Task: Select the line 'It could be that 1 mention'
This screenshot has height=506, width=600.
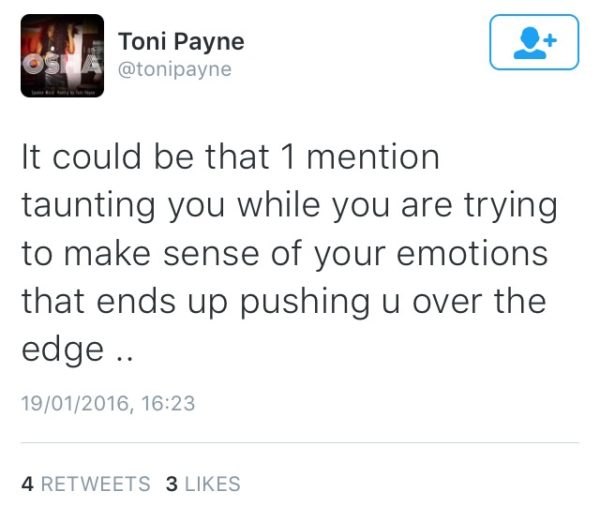Action: pos(230,157)
